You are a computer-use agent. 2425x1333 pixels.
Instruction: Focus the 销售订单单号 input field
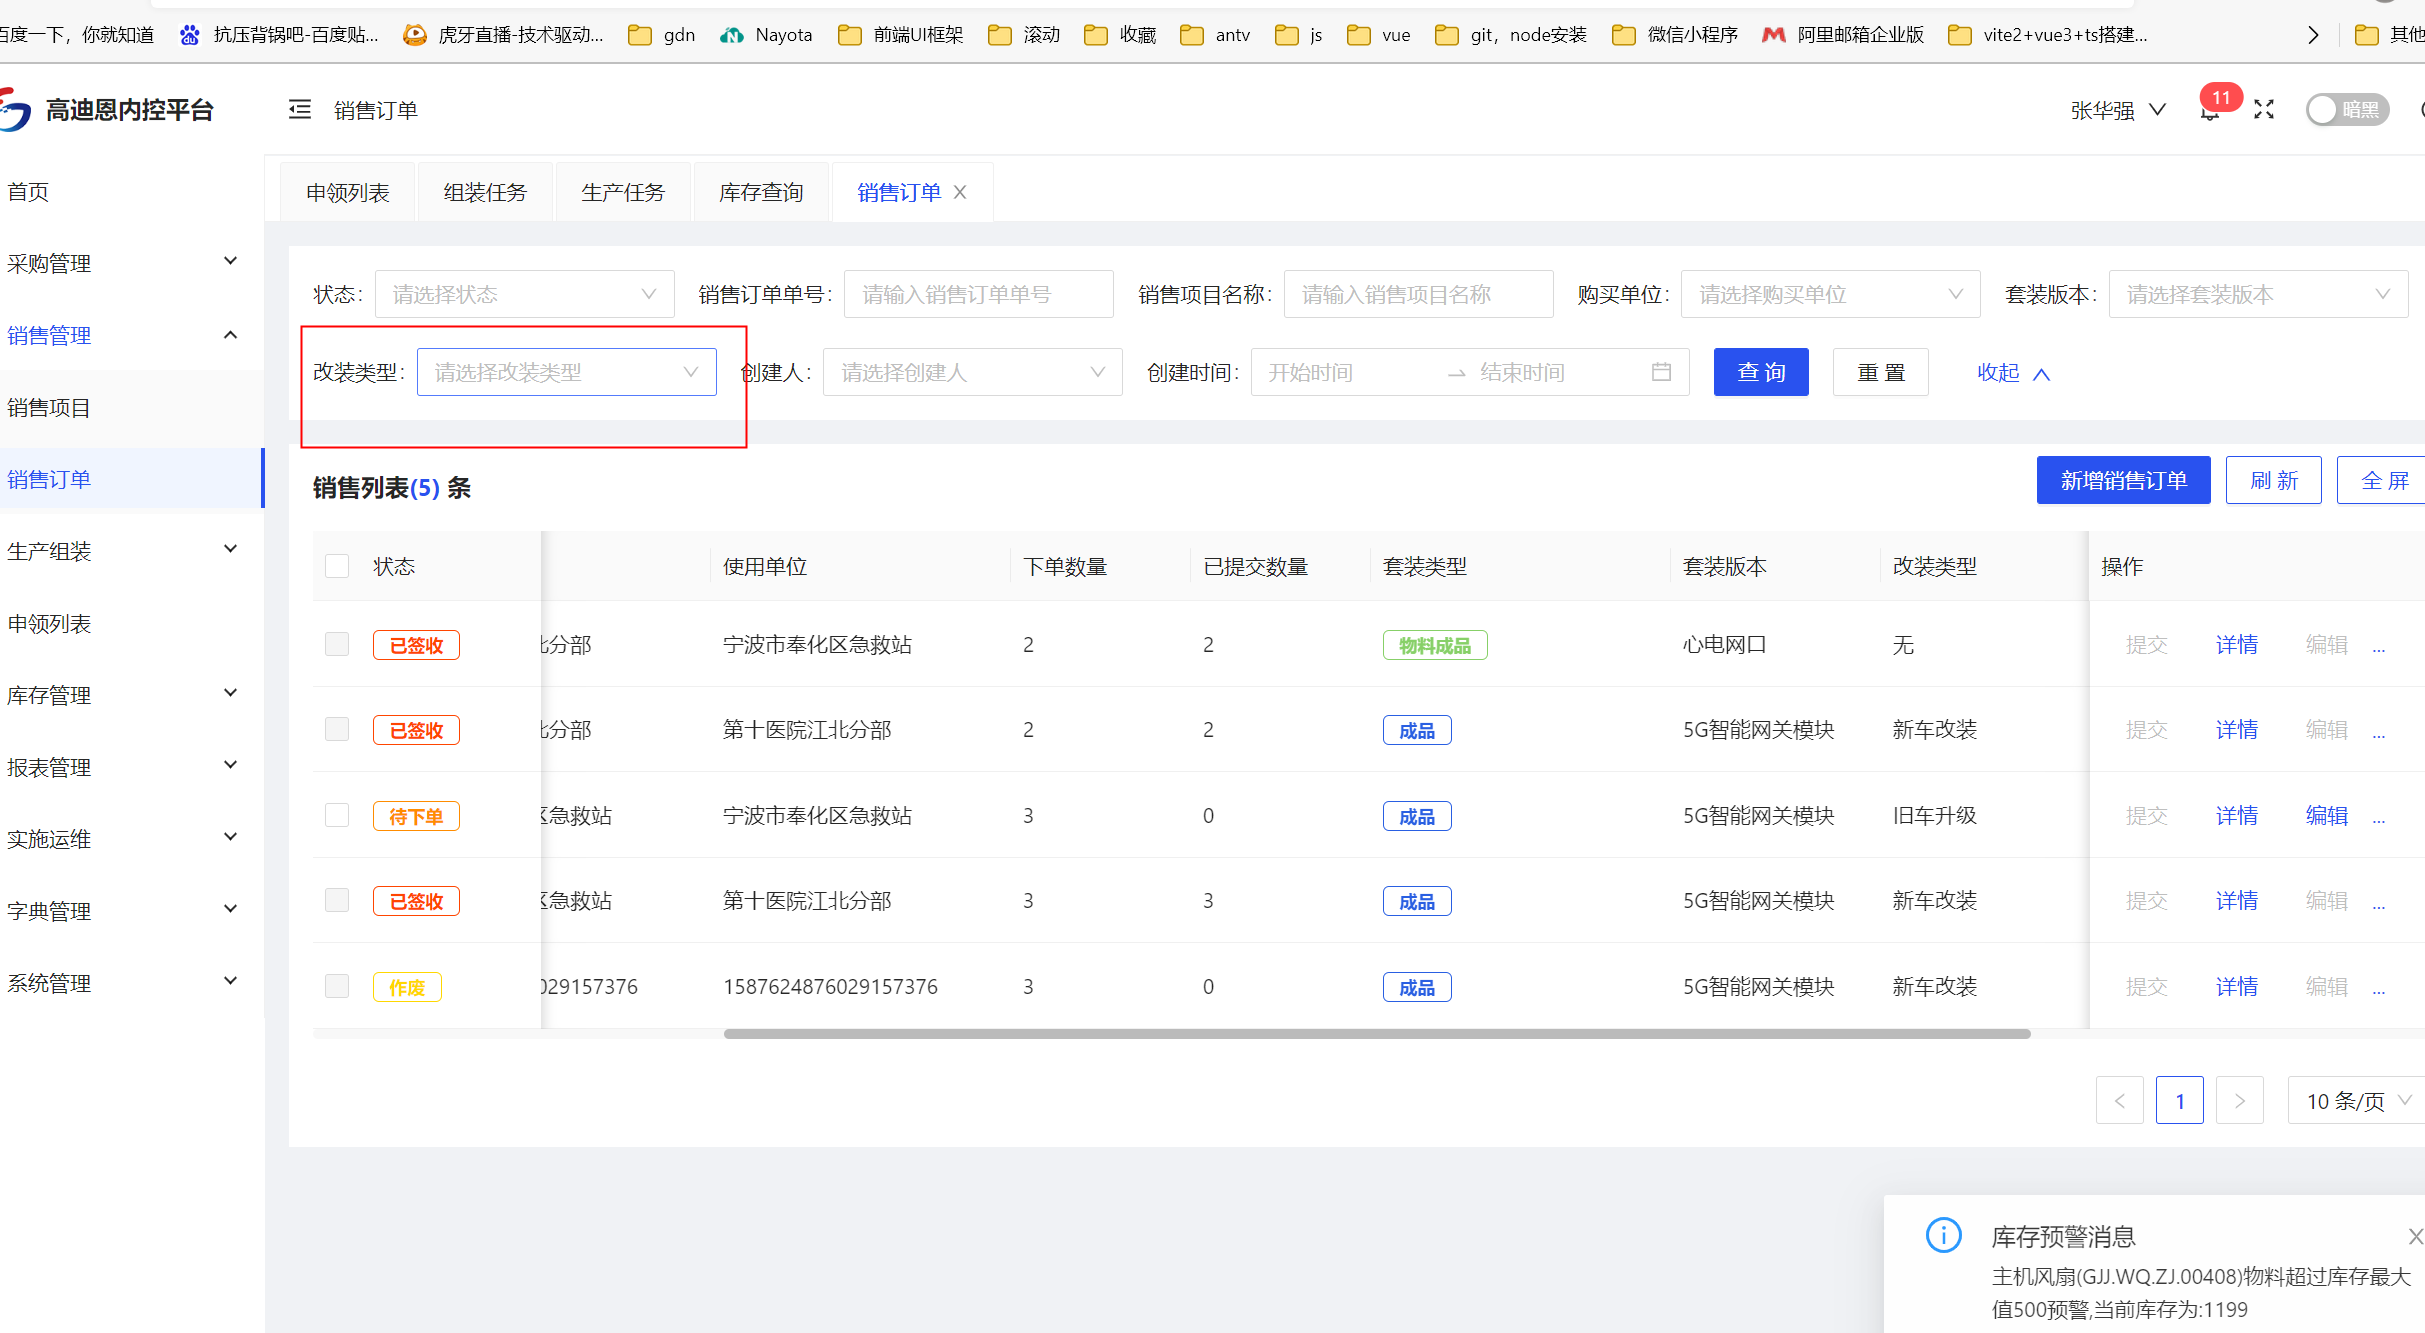point(978,294)
